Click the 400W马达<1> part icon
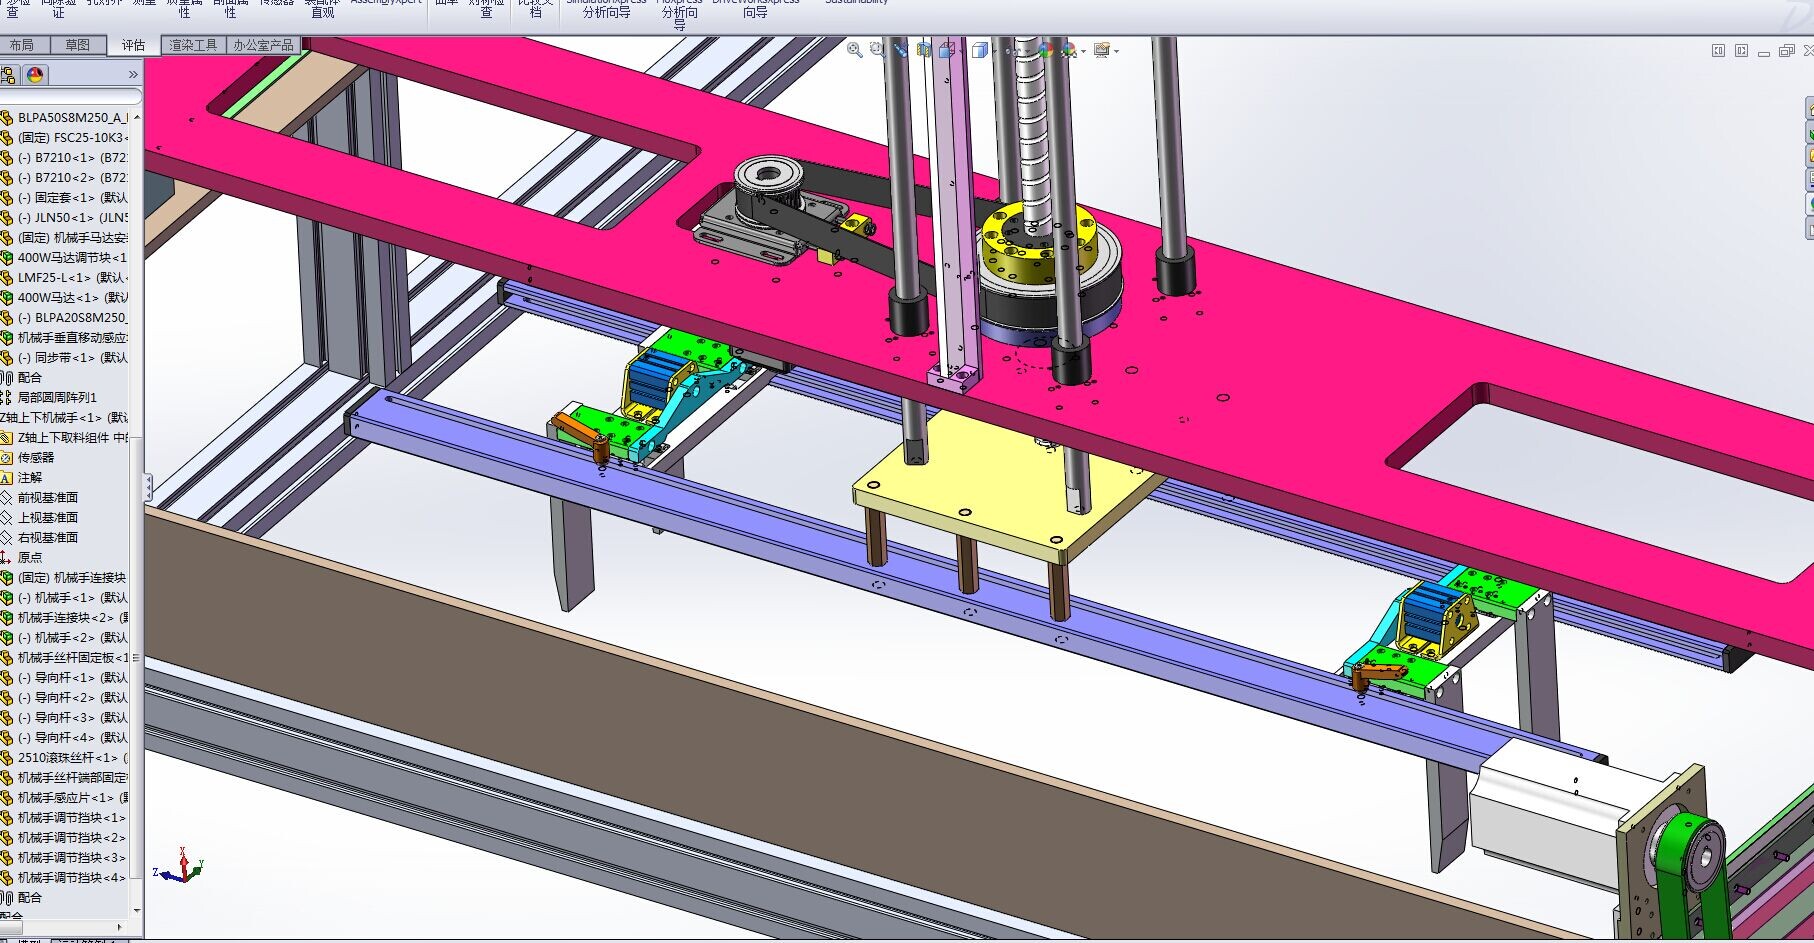 (6, 297)
